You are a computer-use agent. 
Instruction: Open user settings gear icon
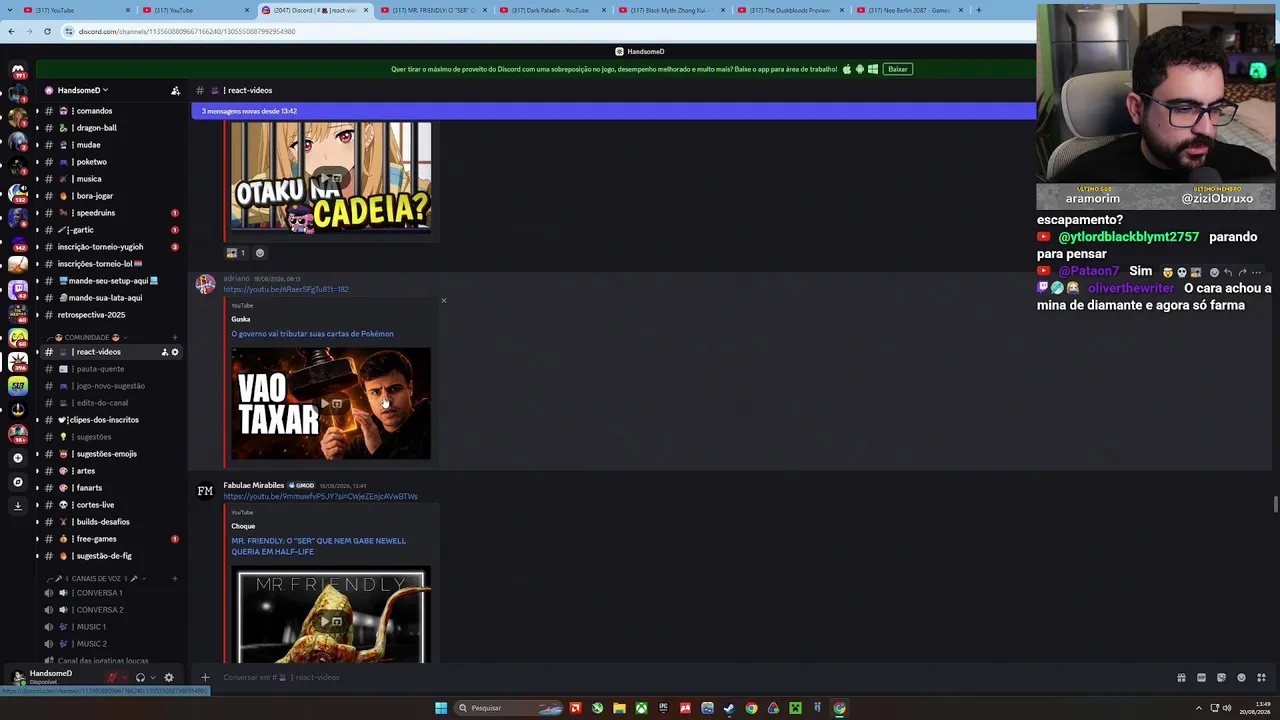click(168, 677)
